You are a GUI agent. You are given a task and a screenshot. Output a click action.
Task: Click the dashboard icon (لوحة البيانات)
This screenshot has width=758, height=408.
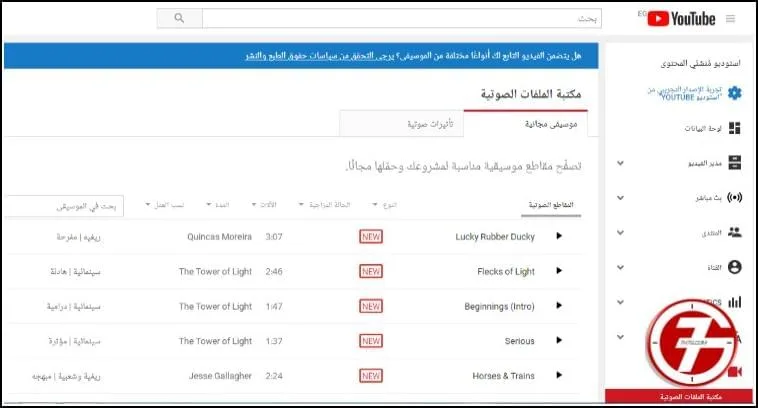(x=734, y=128)
